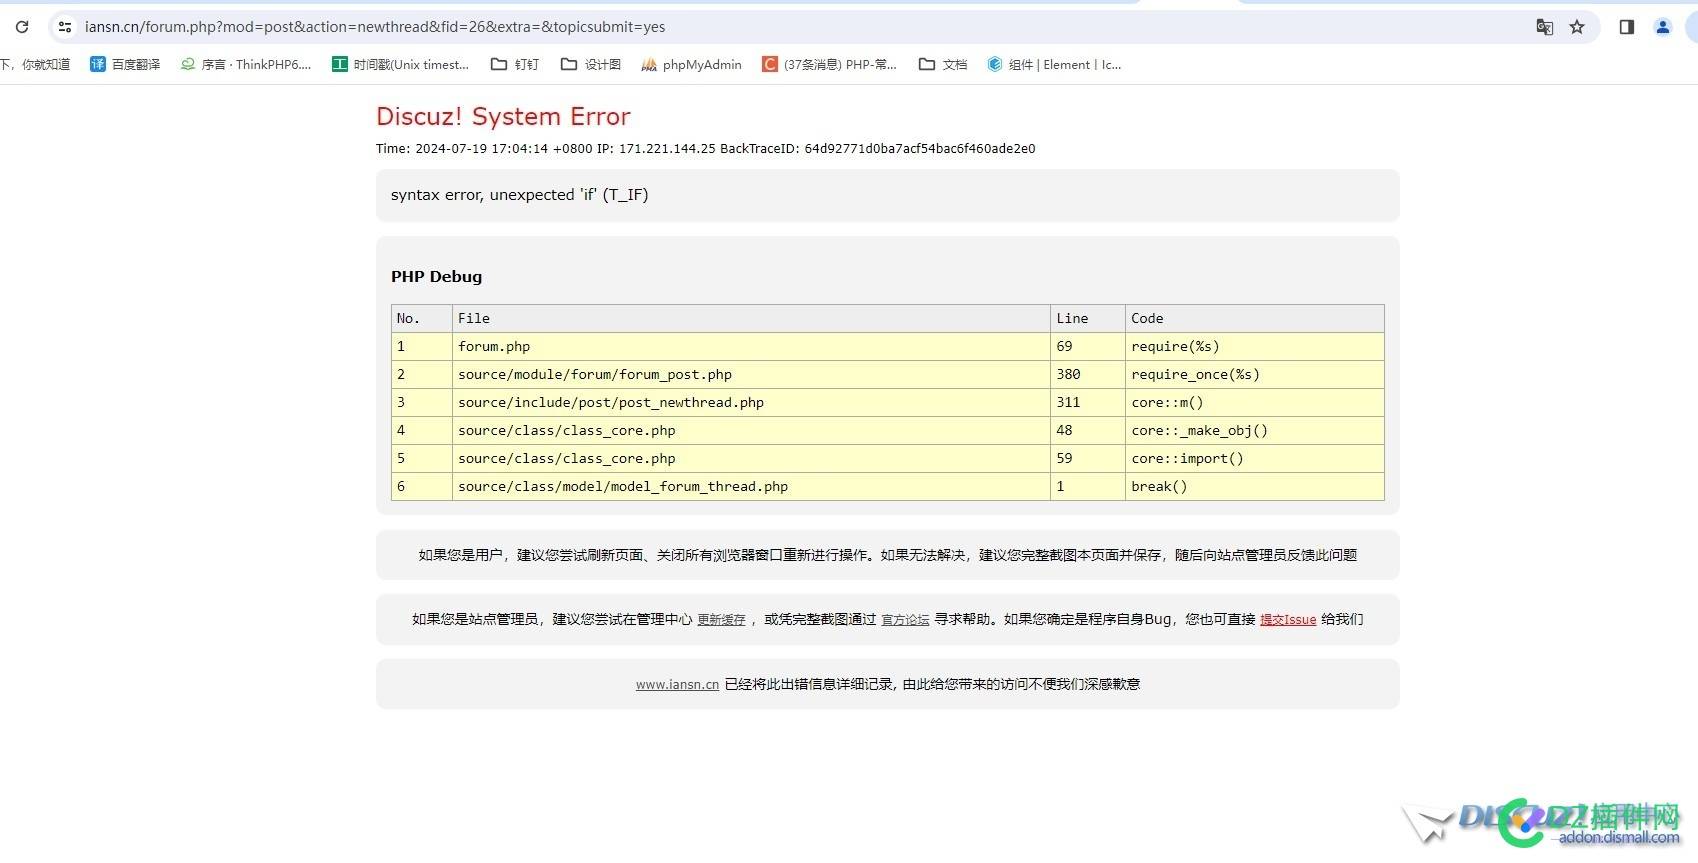Open the www.iansn.cn link
Screen dimensions: 1698x863
point(677,685)
